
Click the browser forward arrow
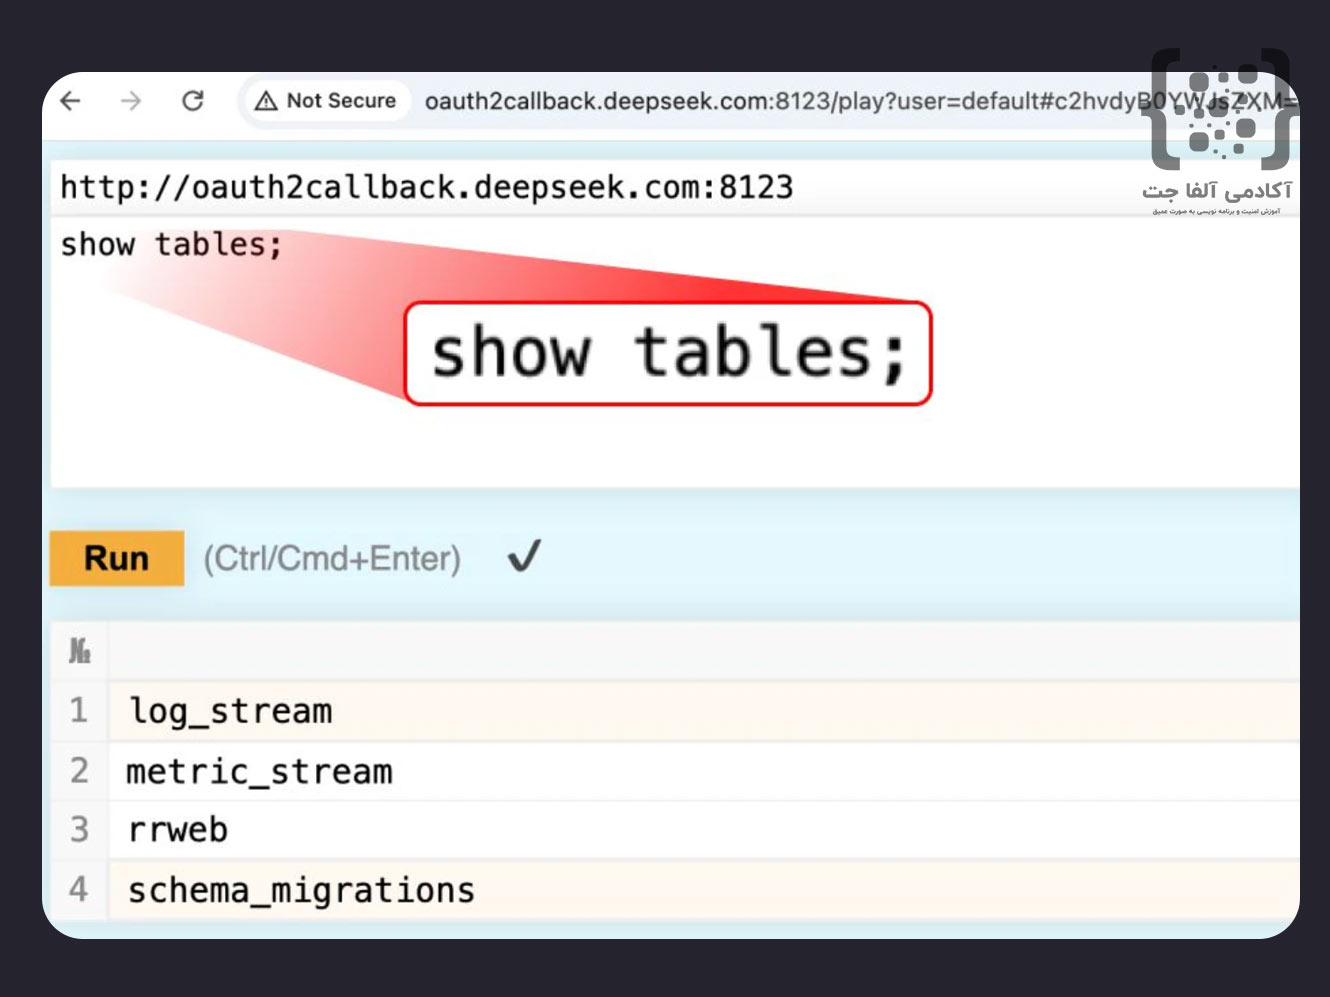tap(131, 101)
